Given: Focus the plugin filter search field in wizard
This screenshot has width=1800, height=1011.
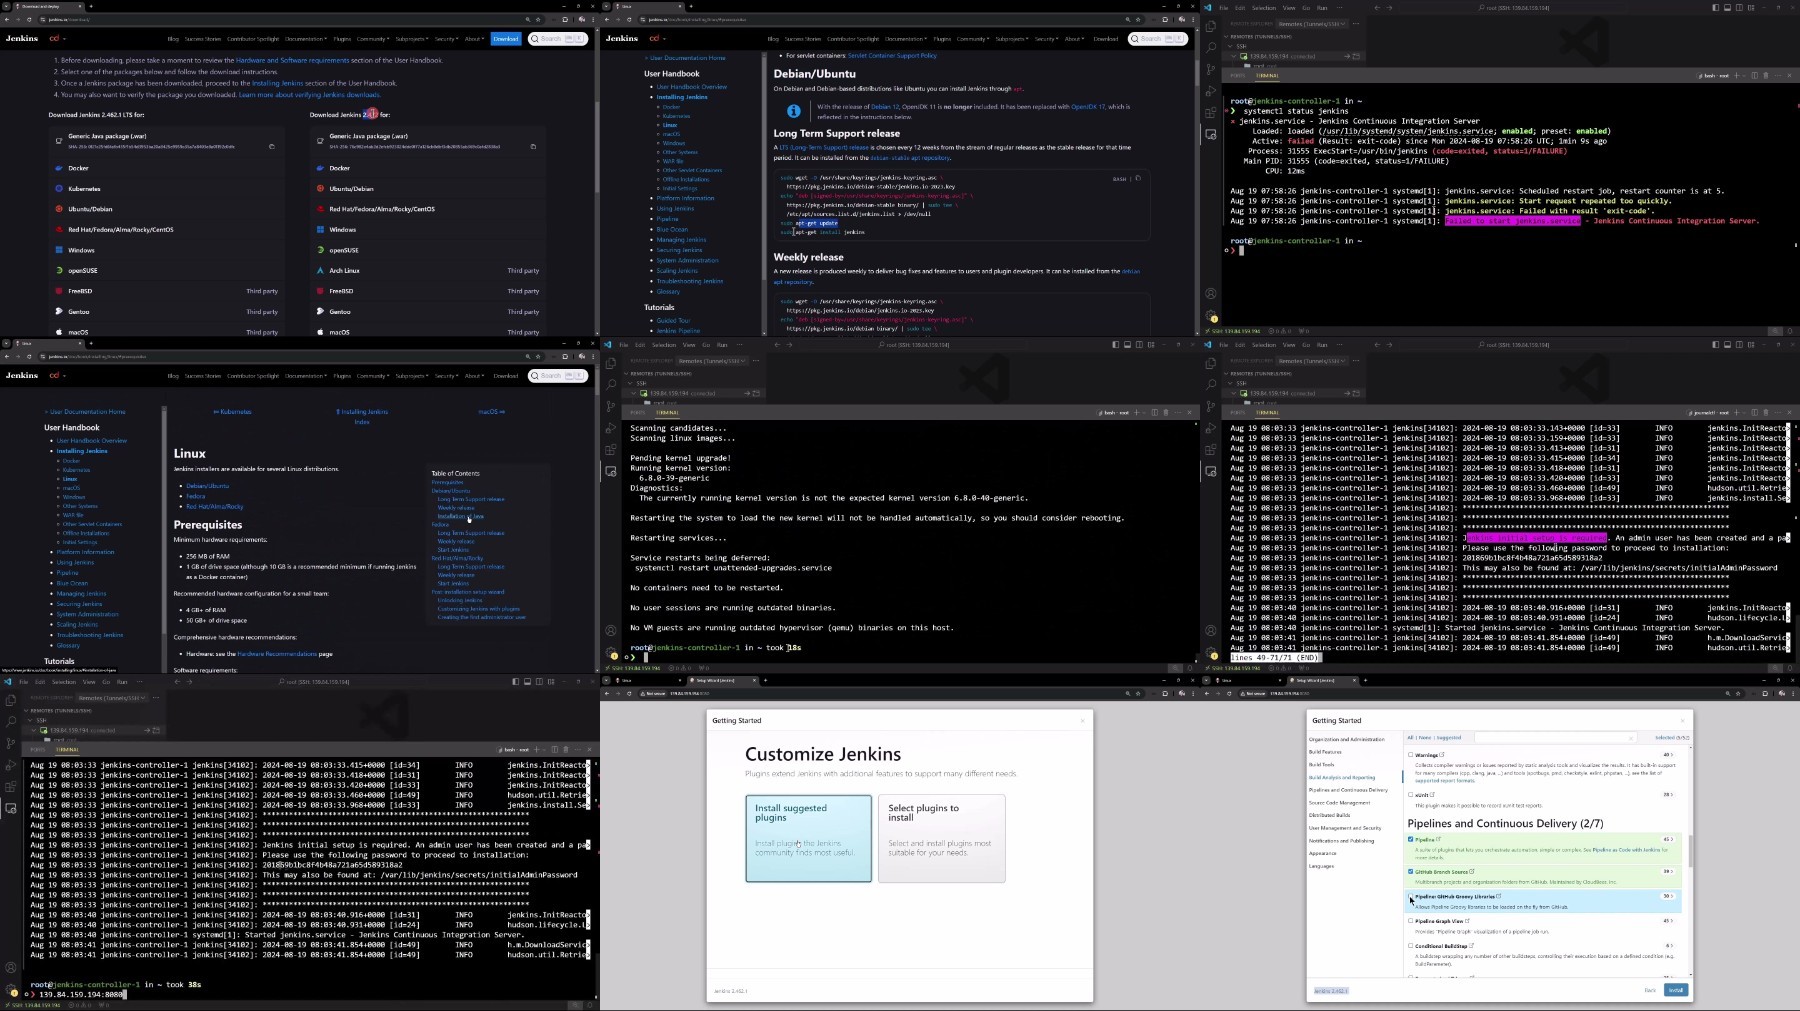Looking at the screenshot, I should tap(1556, 738).
